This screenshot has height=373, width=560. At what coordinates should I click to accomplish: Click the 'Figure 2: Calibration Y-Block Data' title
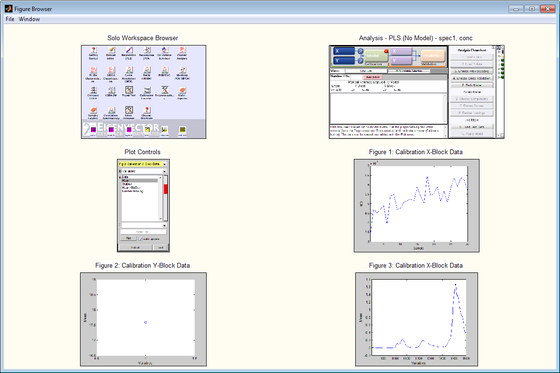pos(142,265)
